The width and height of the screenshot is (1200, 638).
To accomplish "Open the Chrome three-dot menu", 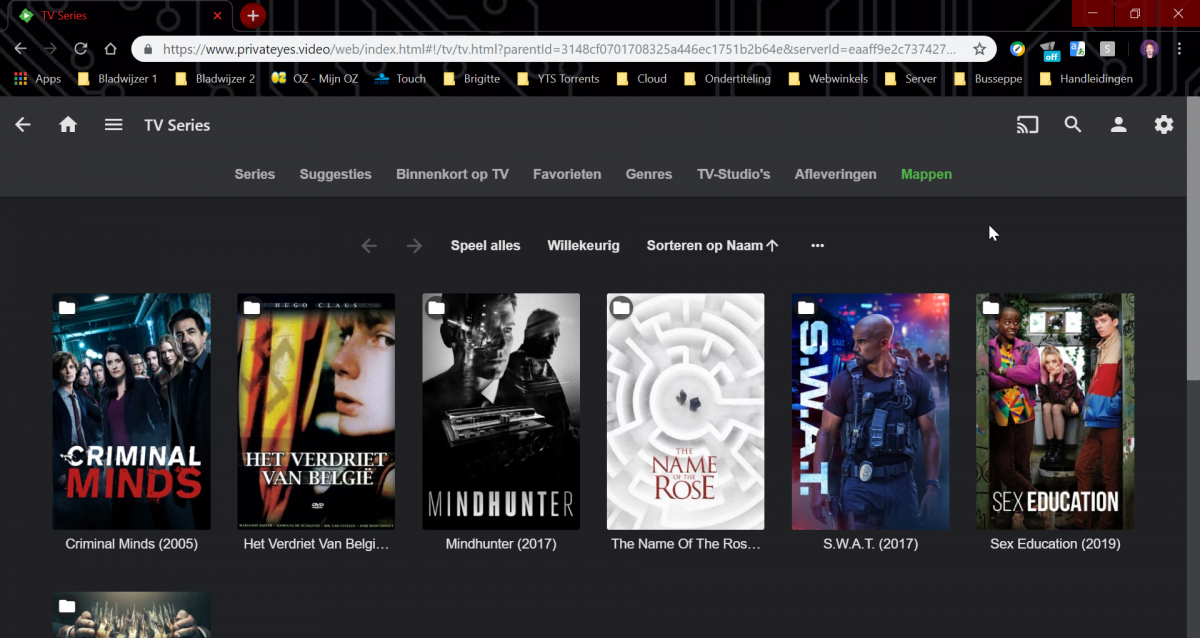I will point(1180,49).
